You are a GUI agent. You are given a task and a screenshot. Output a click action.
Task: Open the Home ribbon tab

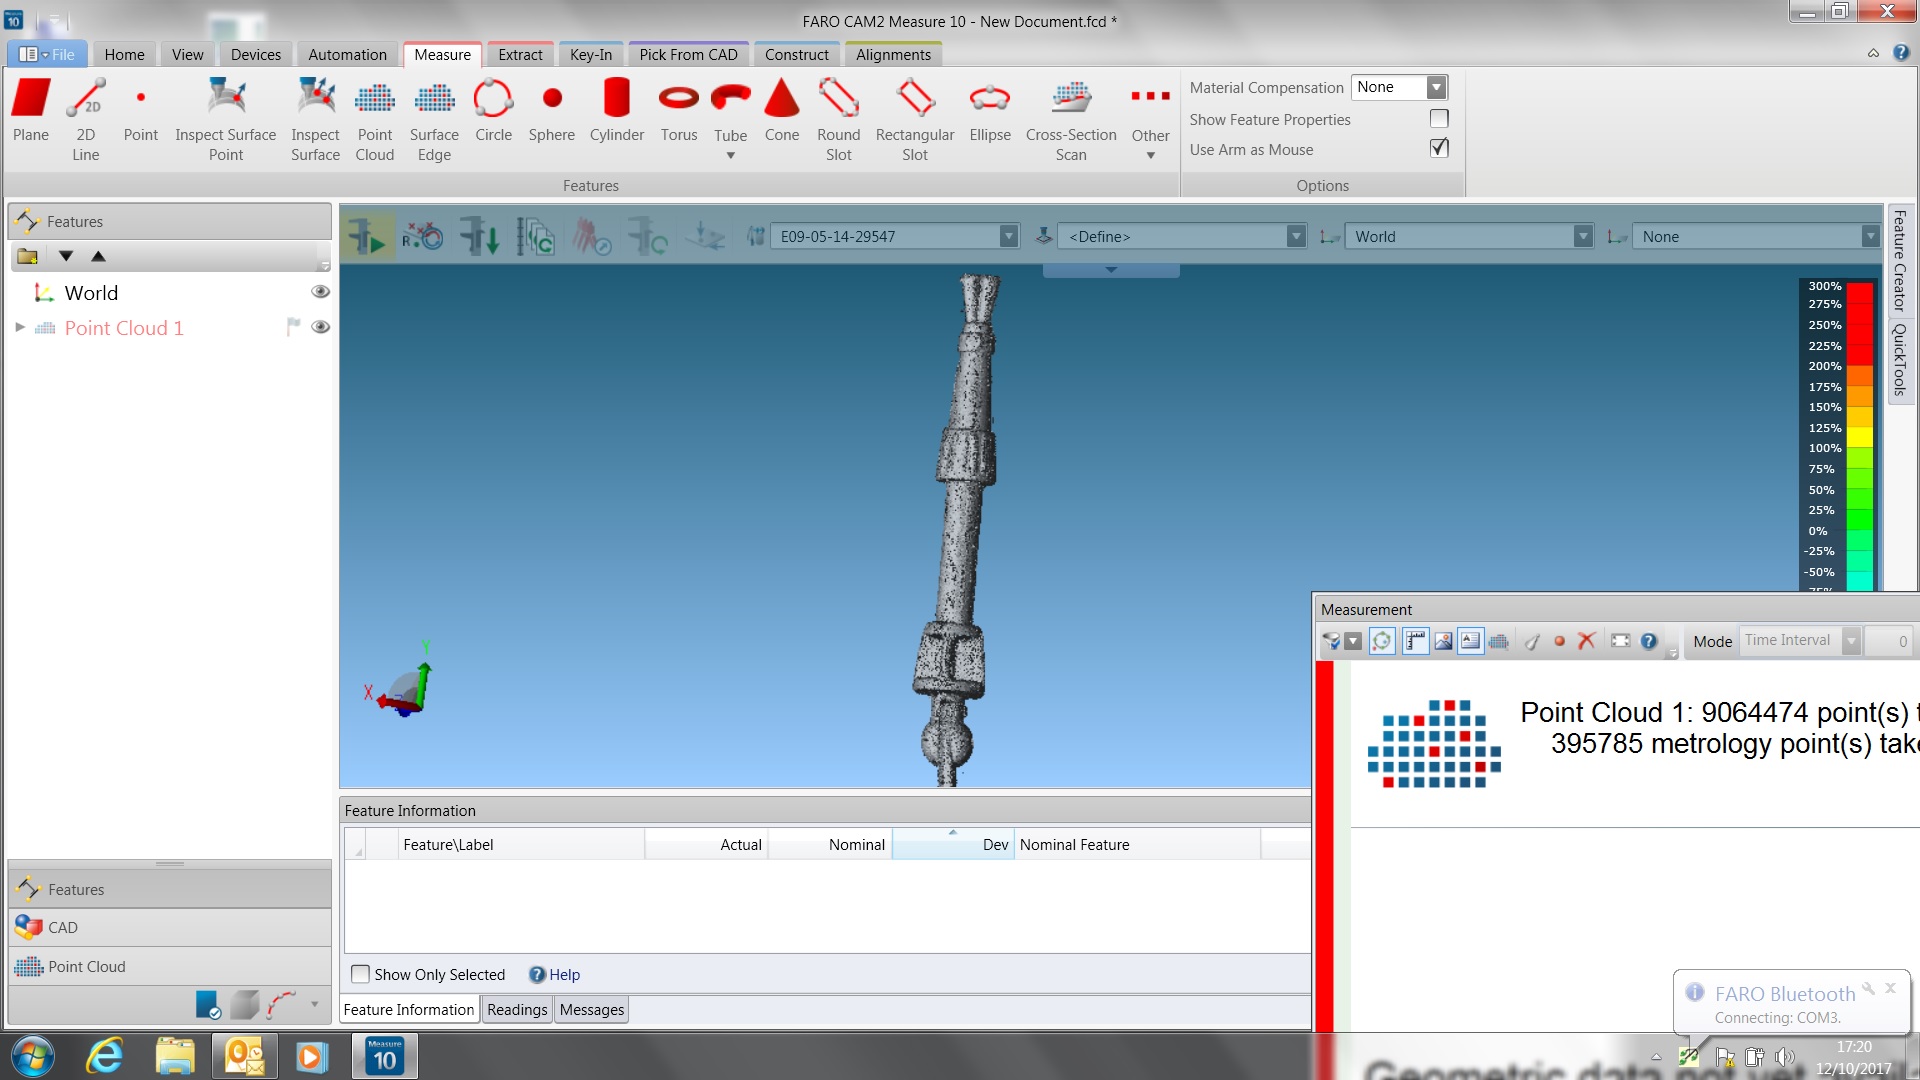(x=124, y=55)
